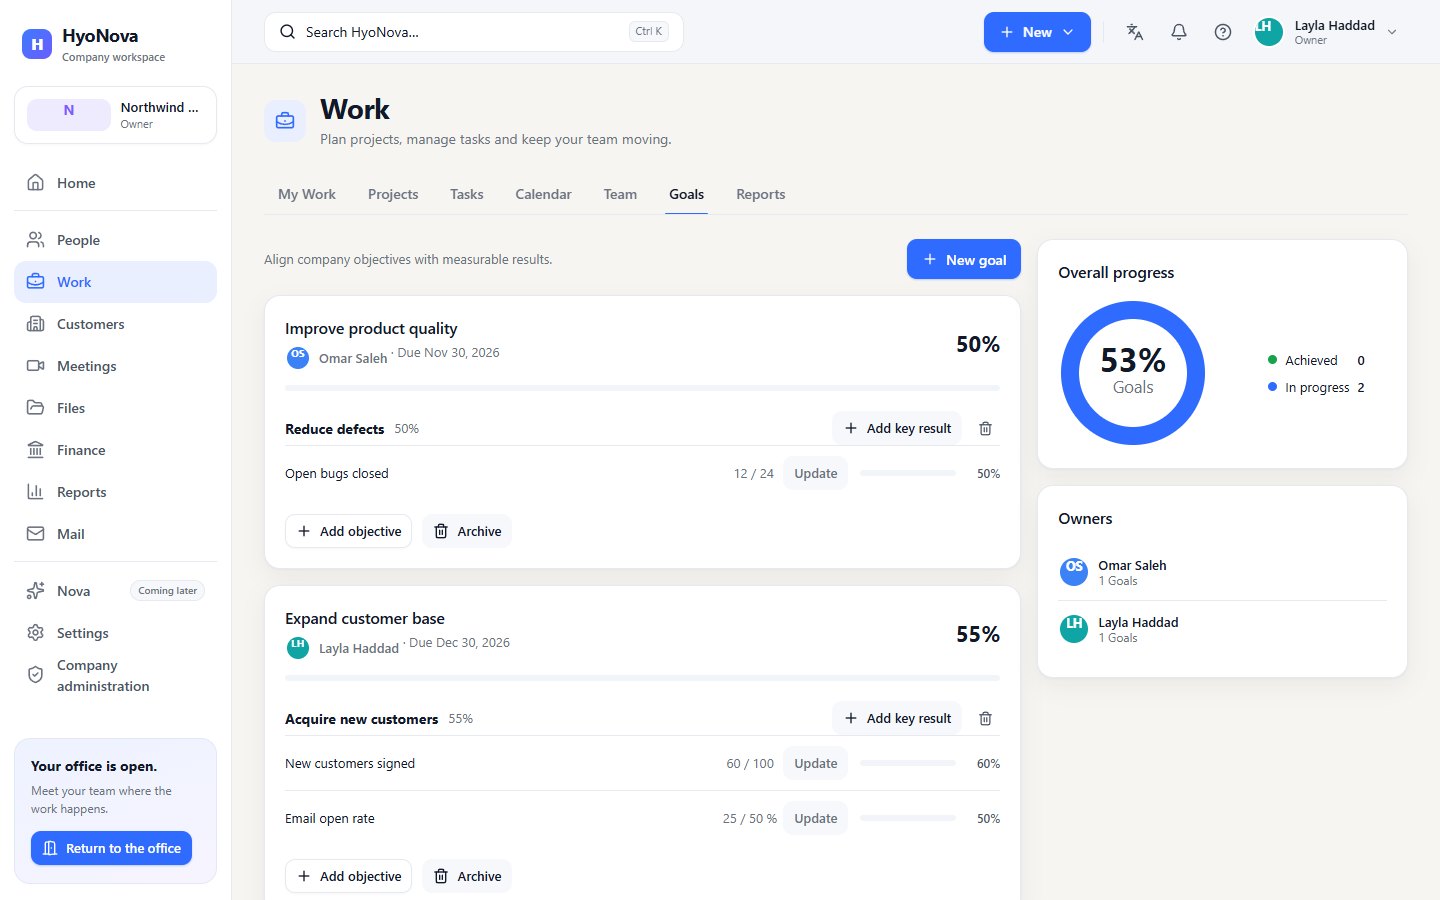Update the Open bugs closed key result
1440x900 pixels.
click(x=816, y=473)
